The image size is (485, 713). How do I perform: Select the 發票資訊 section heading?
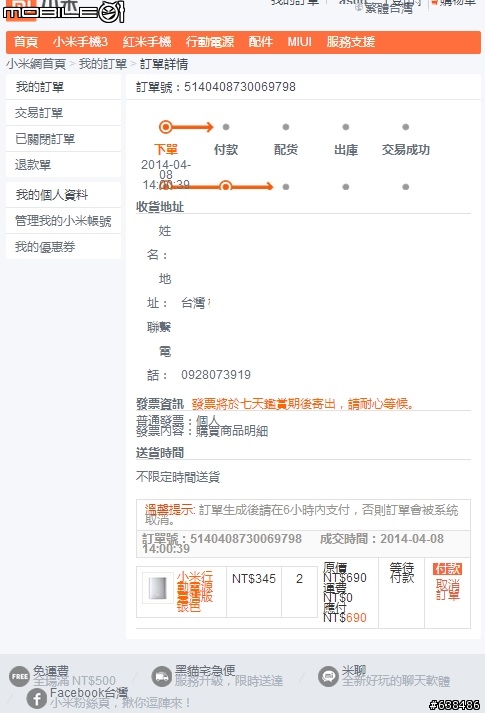tap(160, 404)
